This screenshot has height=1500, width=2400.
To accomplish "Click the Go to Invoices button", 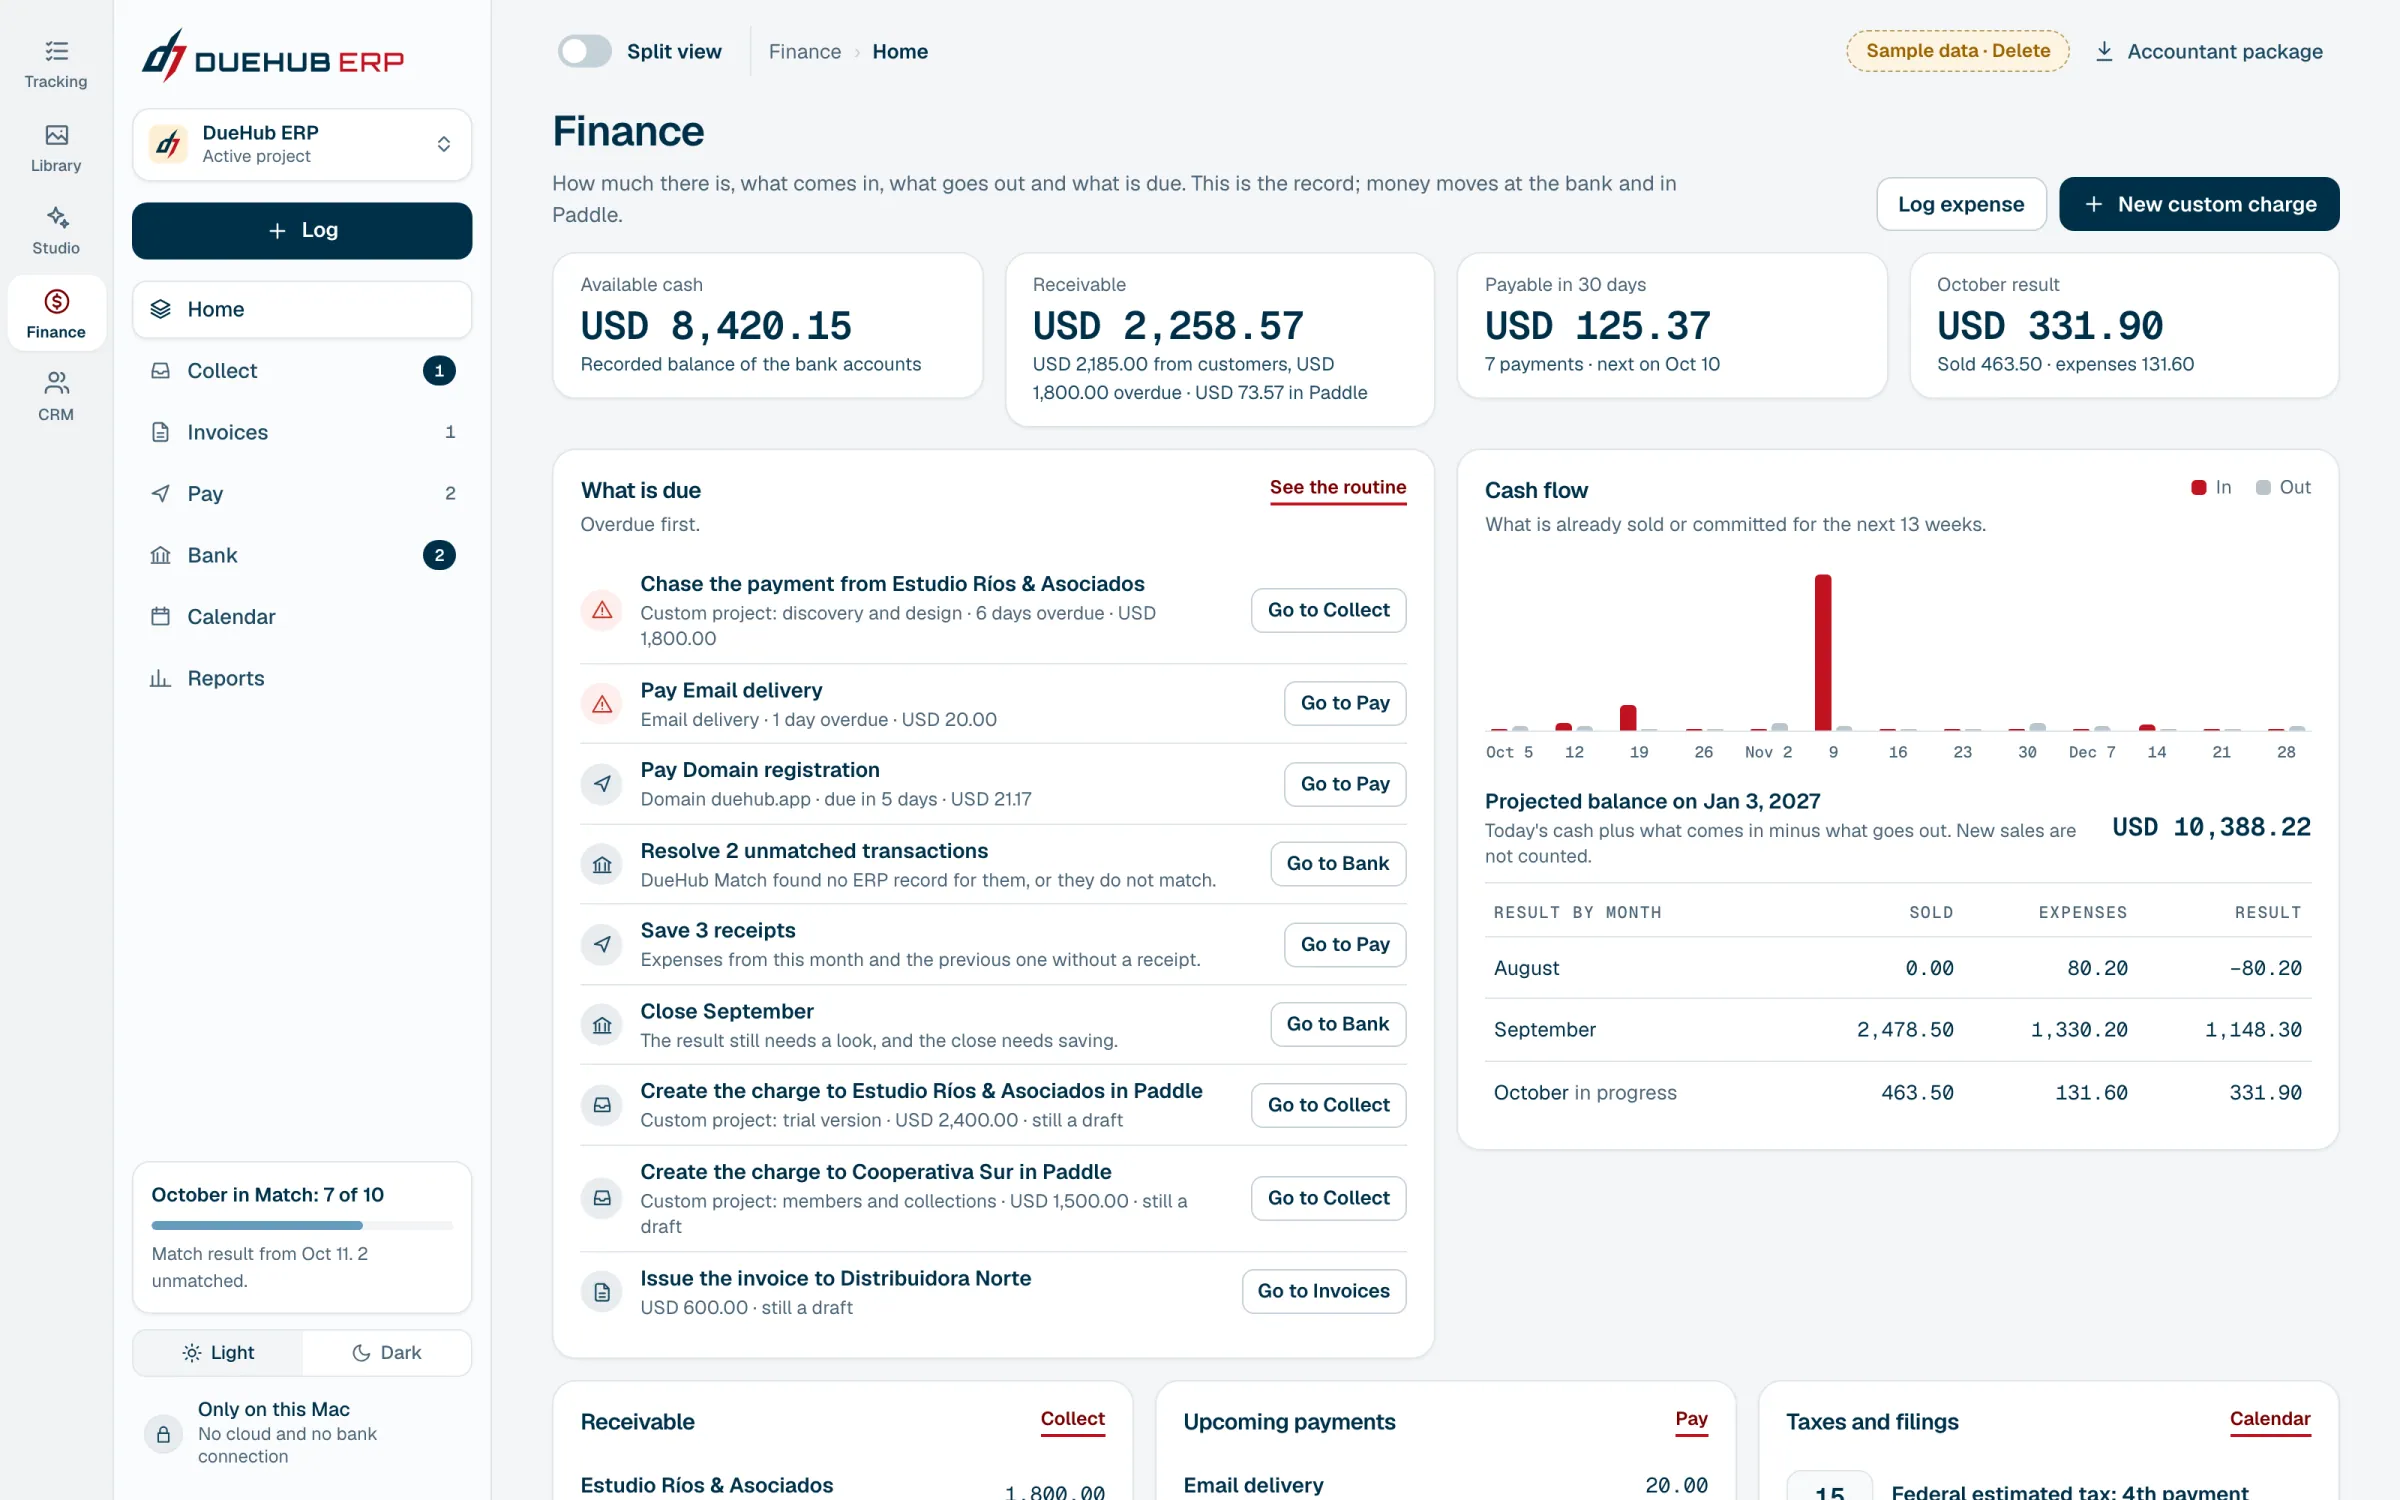I will tap(1324, 1291).
